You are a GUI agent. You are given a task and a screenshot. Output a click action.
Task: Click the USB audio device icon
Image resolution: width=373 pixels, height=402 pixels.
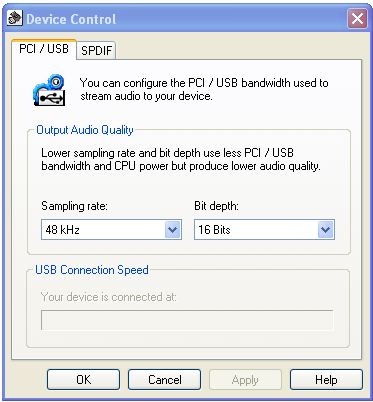coord(49,90)
